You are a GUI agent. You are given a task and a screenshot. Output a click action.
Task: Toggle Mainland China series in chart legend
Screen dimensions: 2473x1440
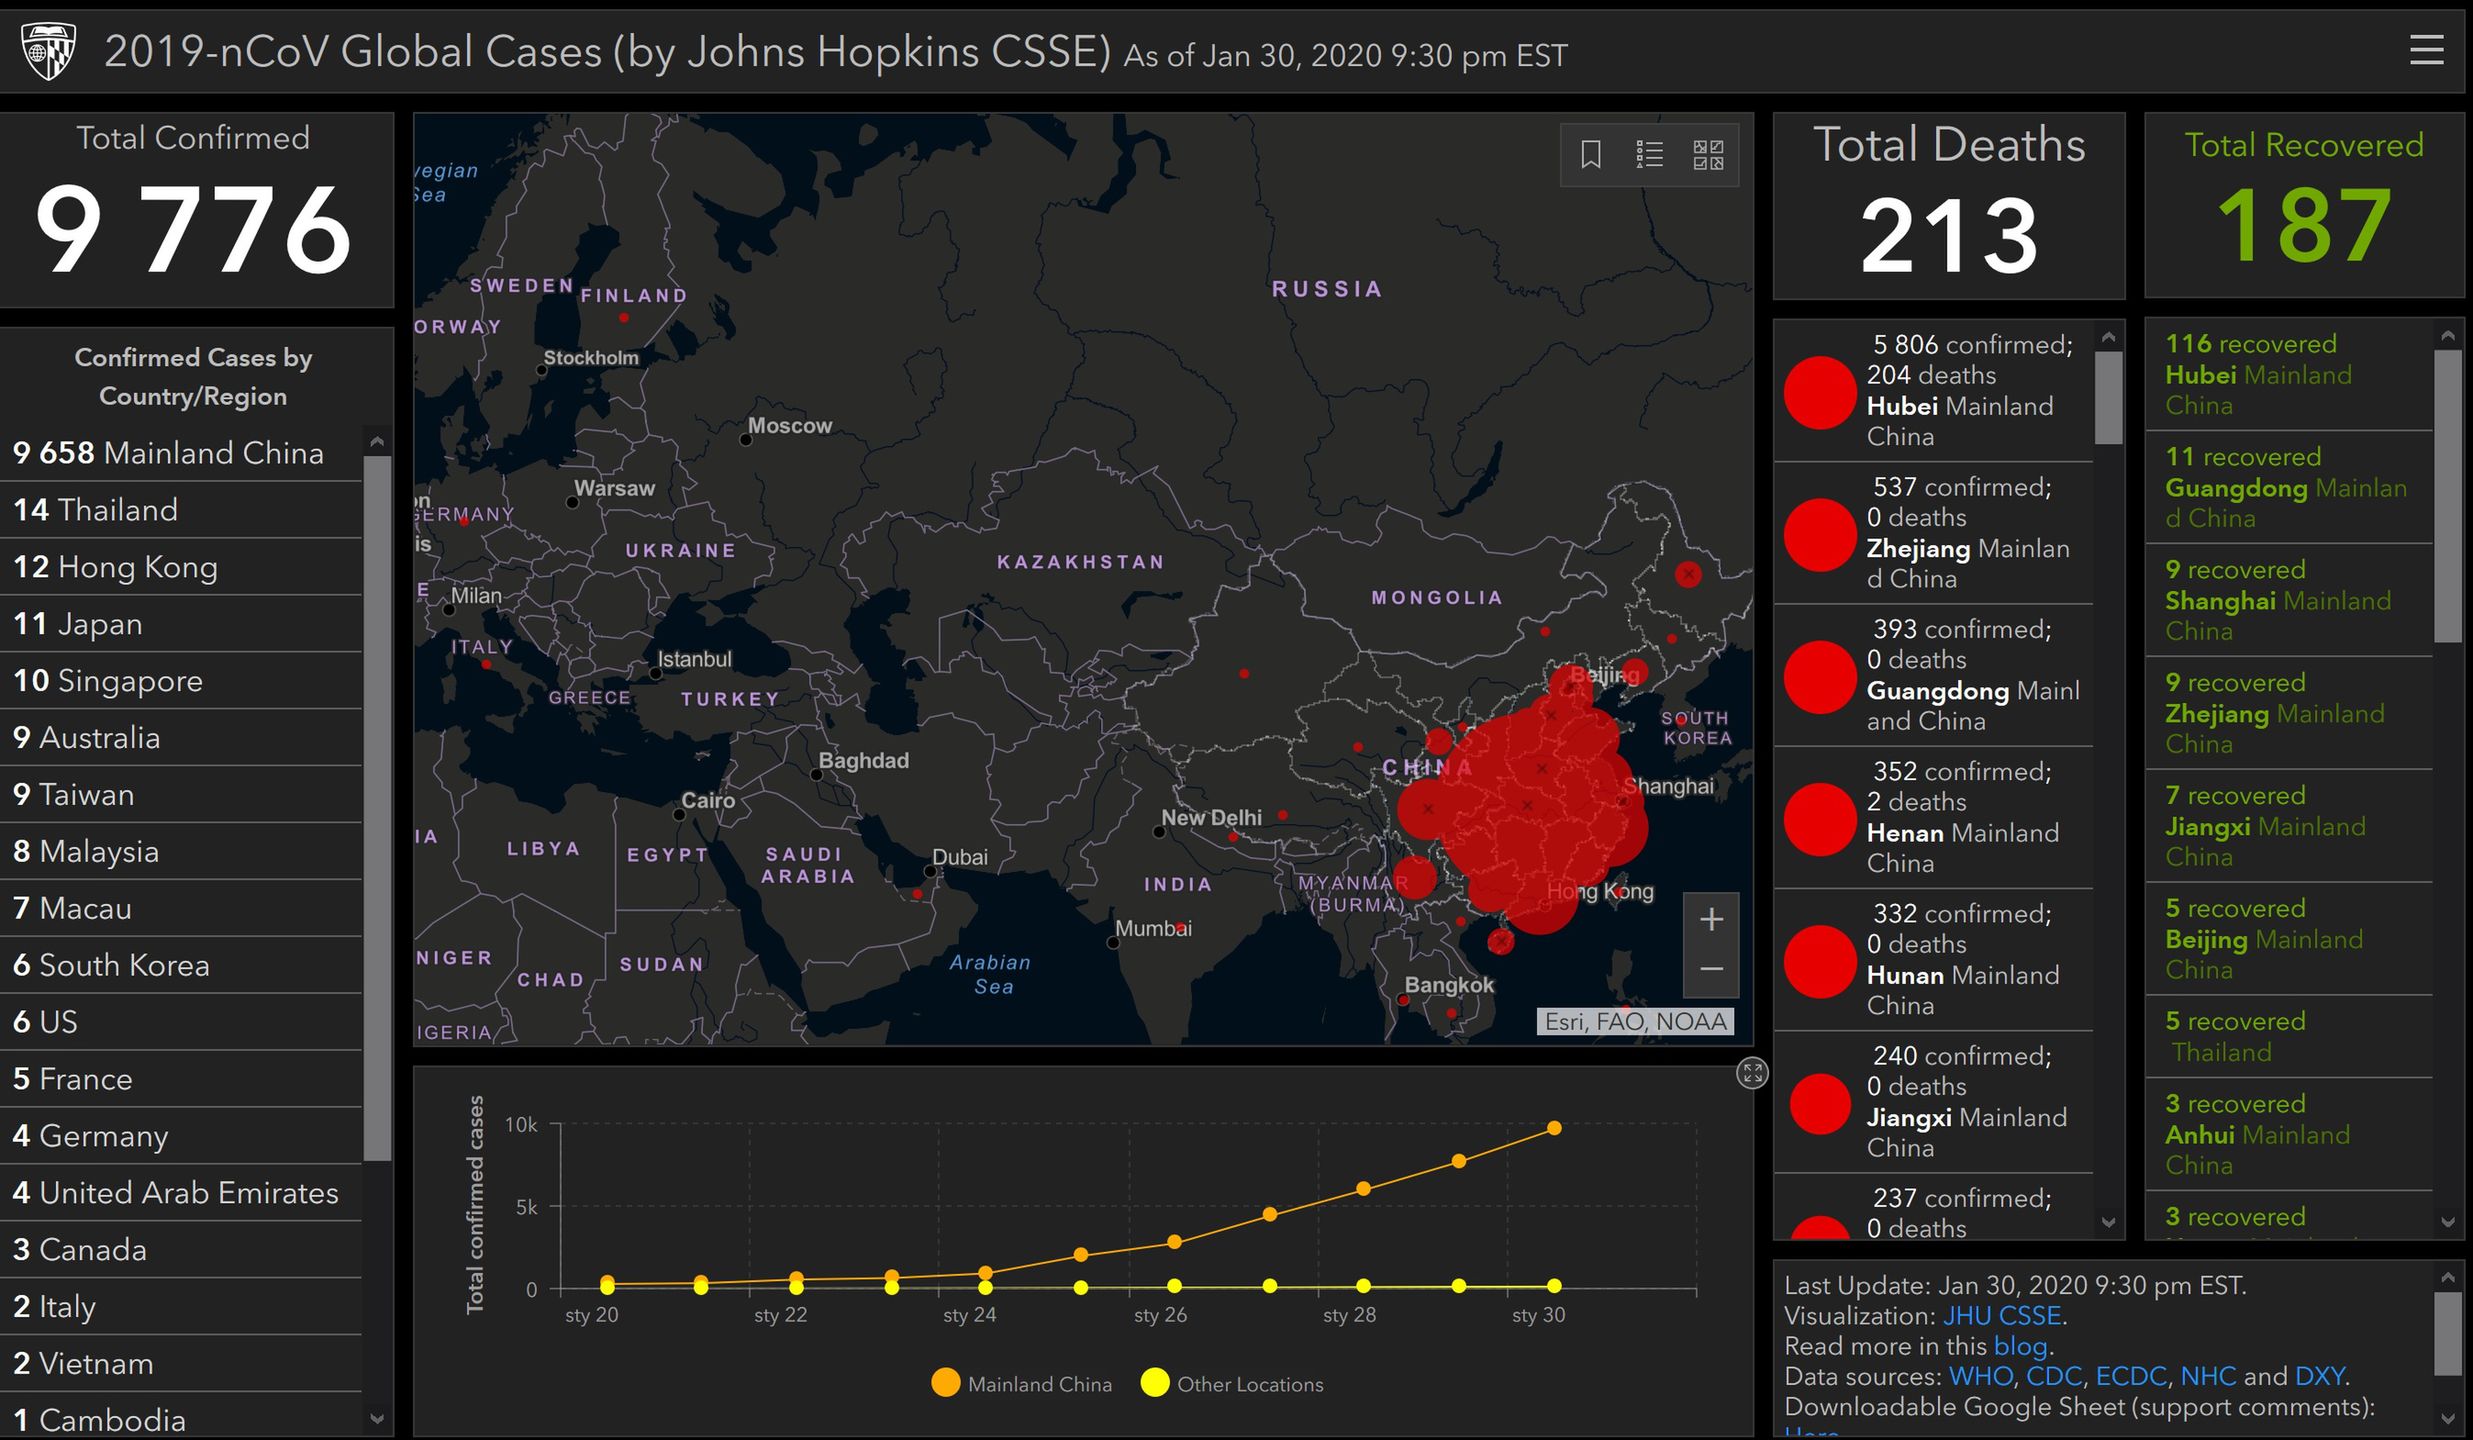(x=1022, y=1384)
